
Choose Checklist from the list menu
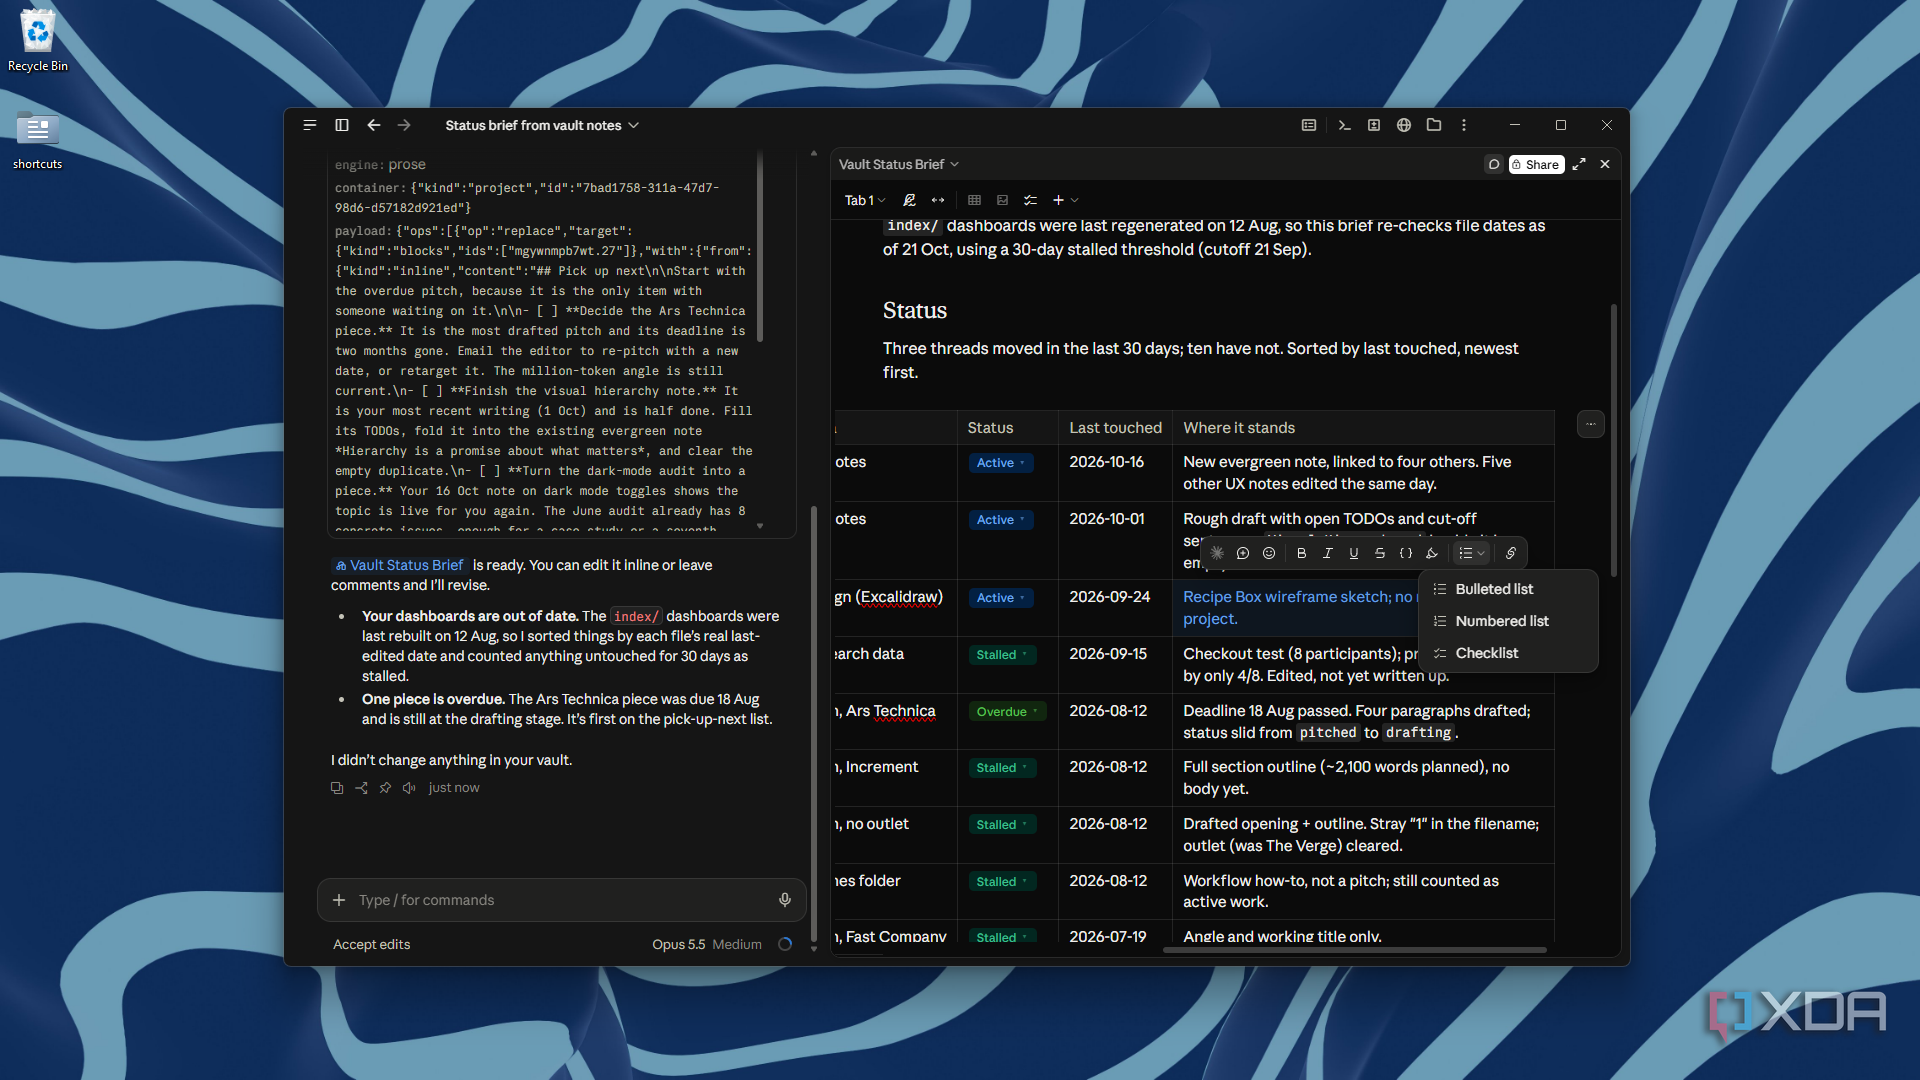pyautogui.click(x=1508, y=653)
